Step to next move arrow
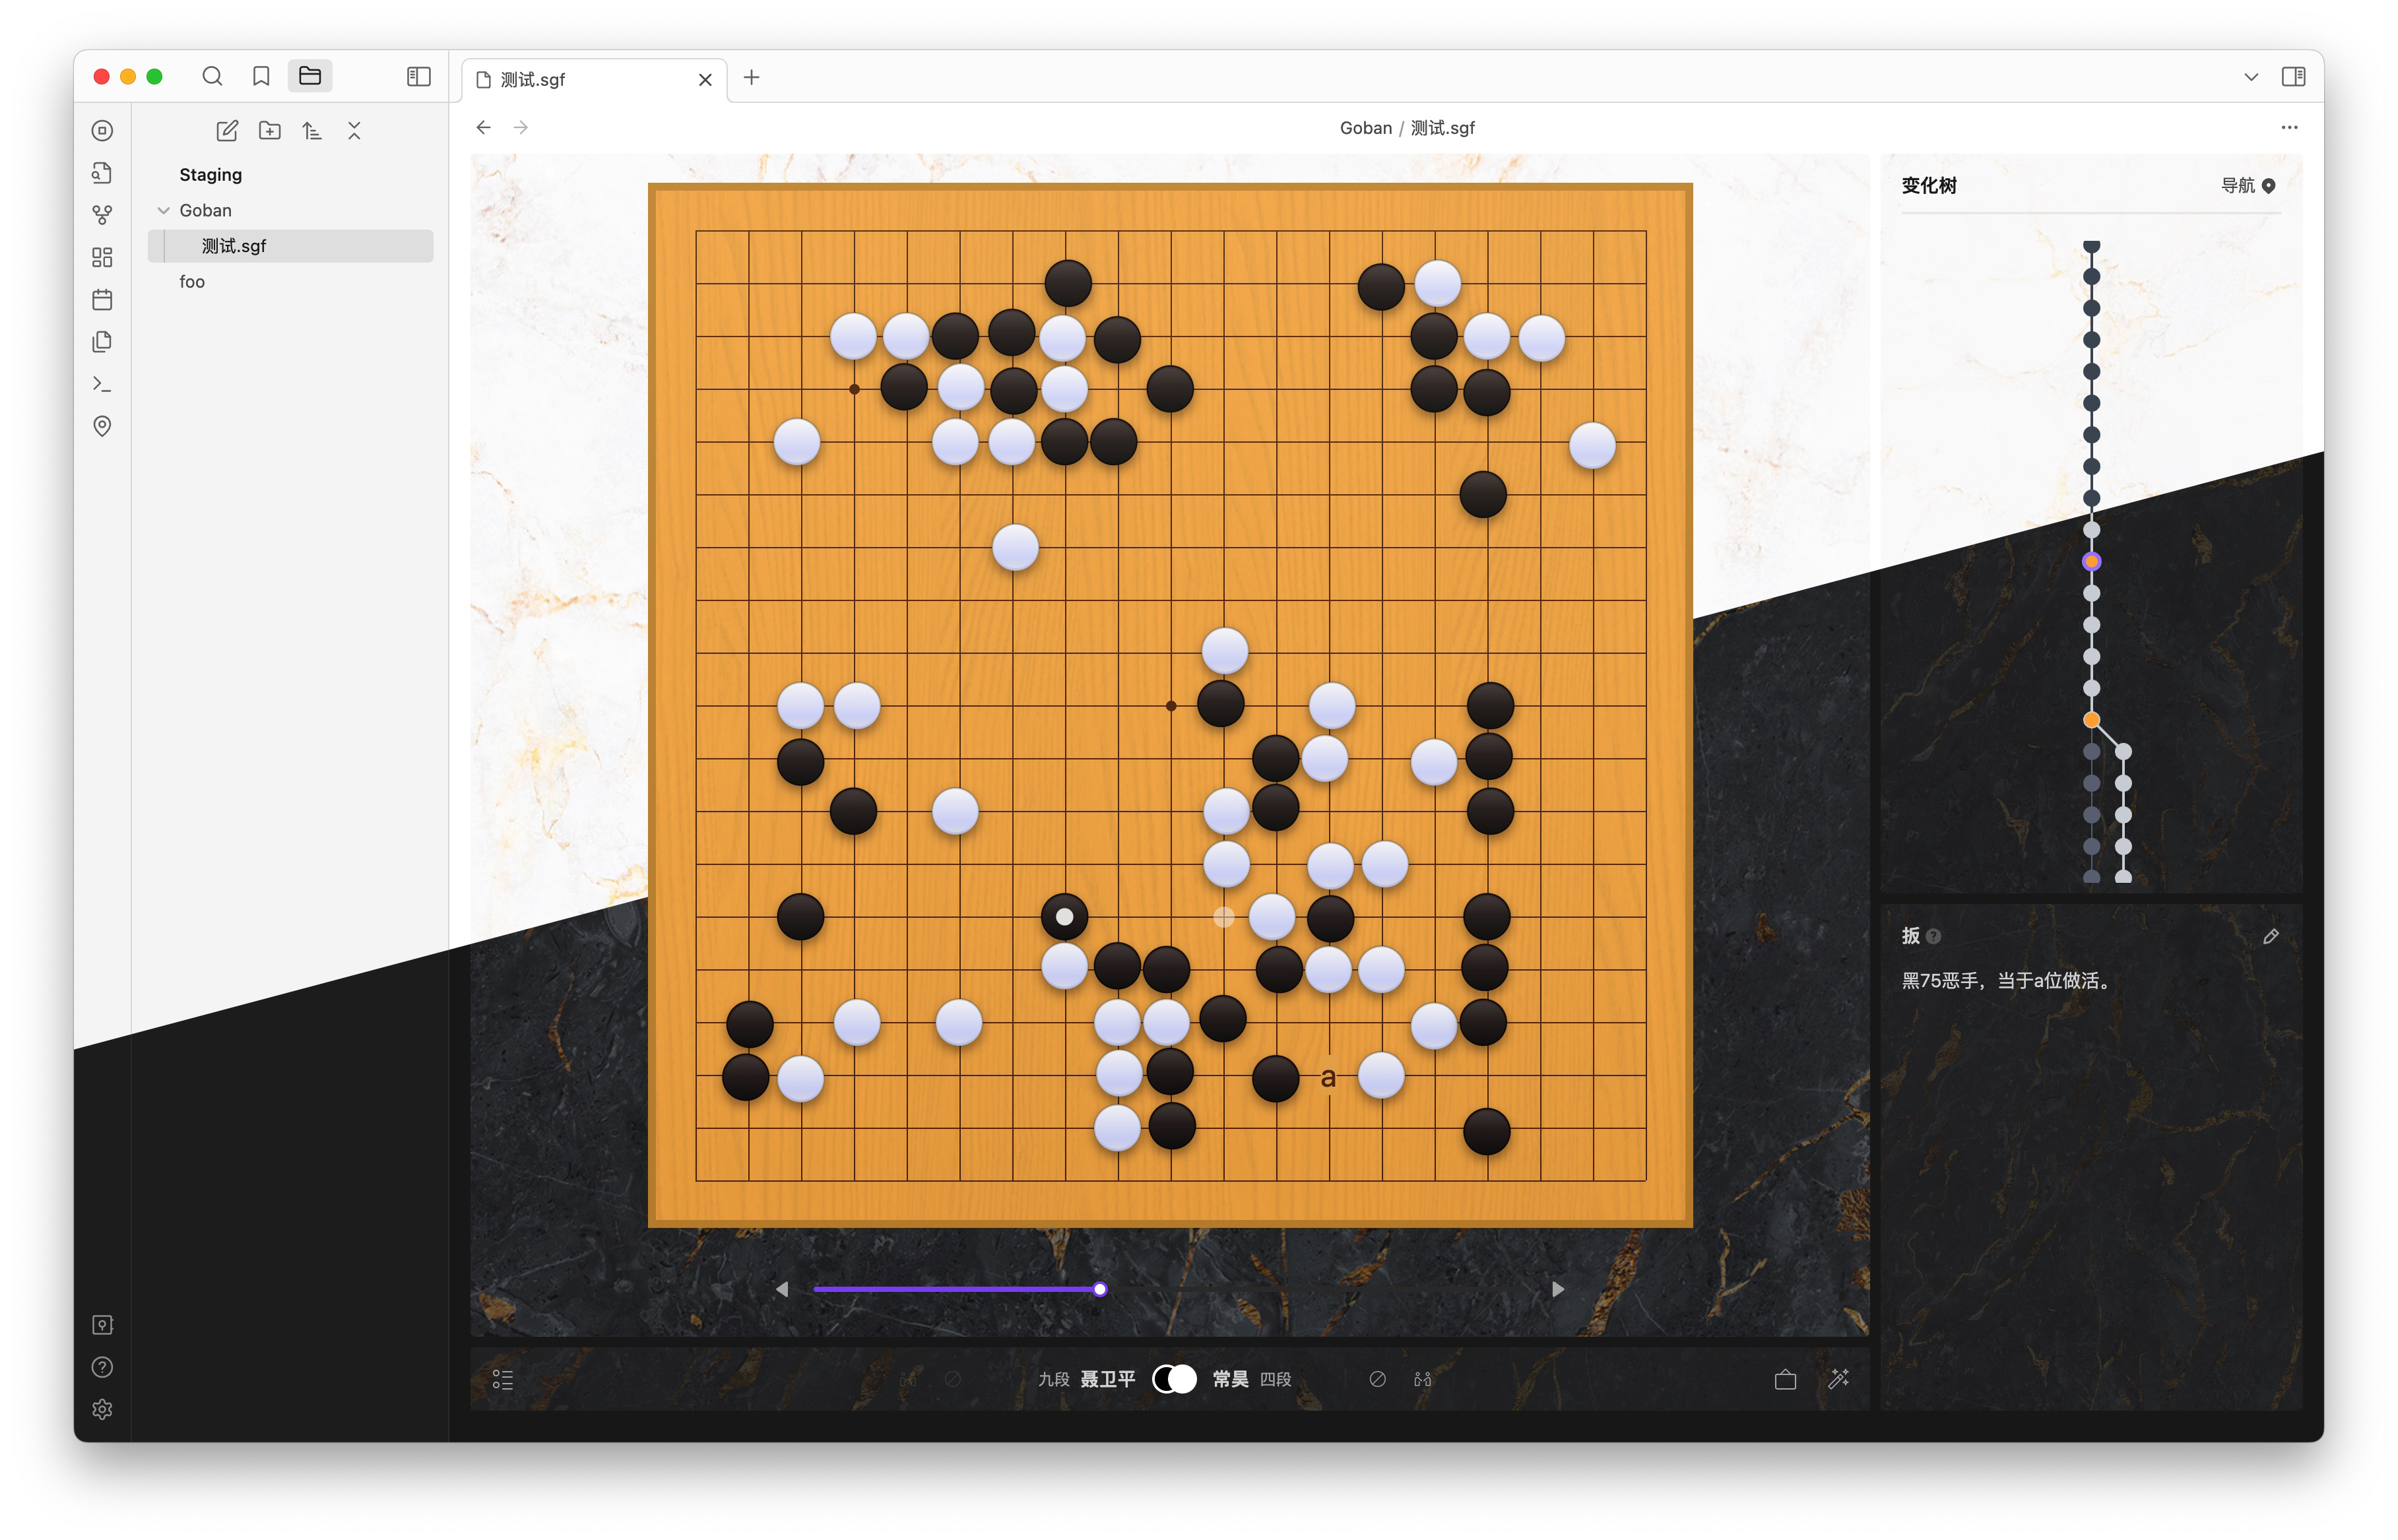 [1557, 1289]
